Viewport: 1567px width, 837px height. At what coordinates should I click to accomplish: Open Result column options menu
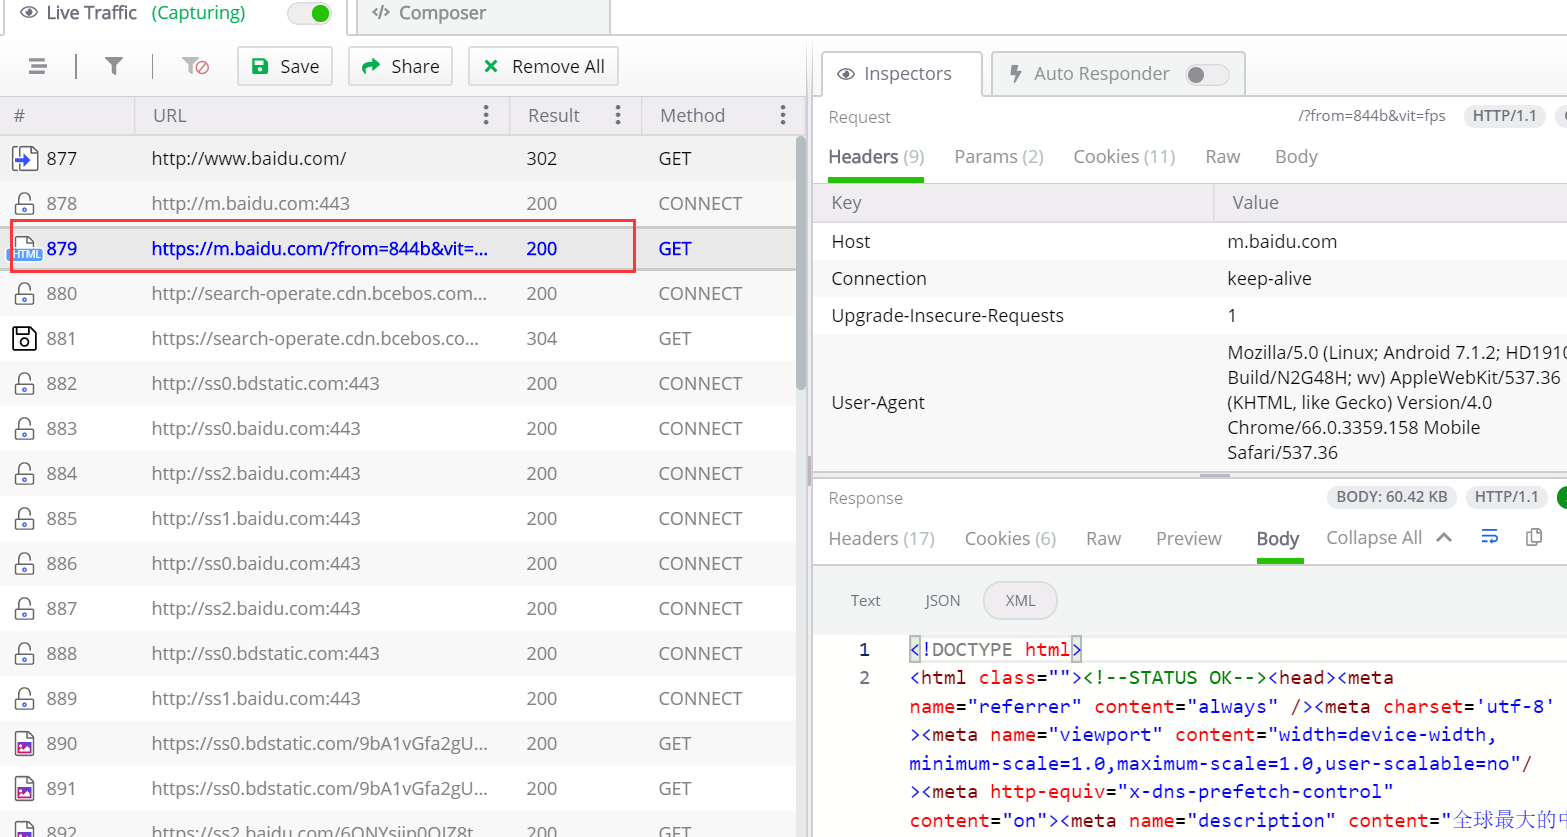618,115
